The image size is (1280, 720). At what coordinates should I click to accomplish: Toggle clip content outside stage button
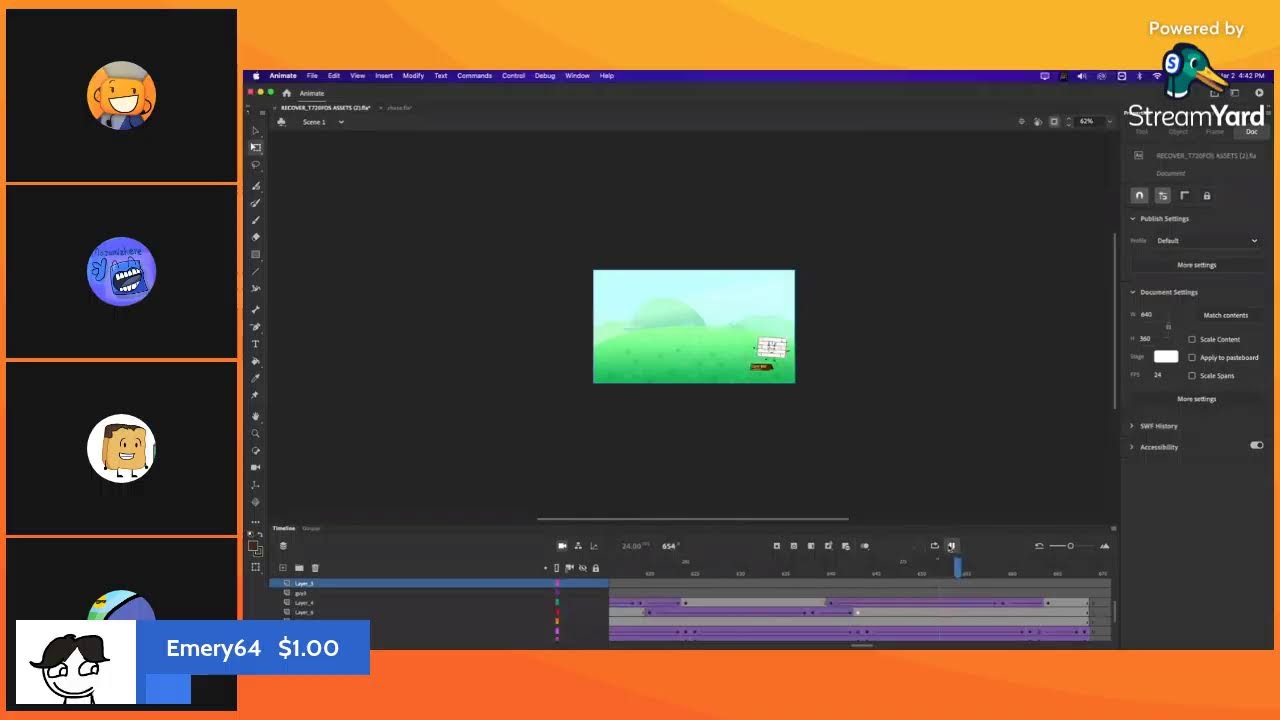tap(1054, 121)
